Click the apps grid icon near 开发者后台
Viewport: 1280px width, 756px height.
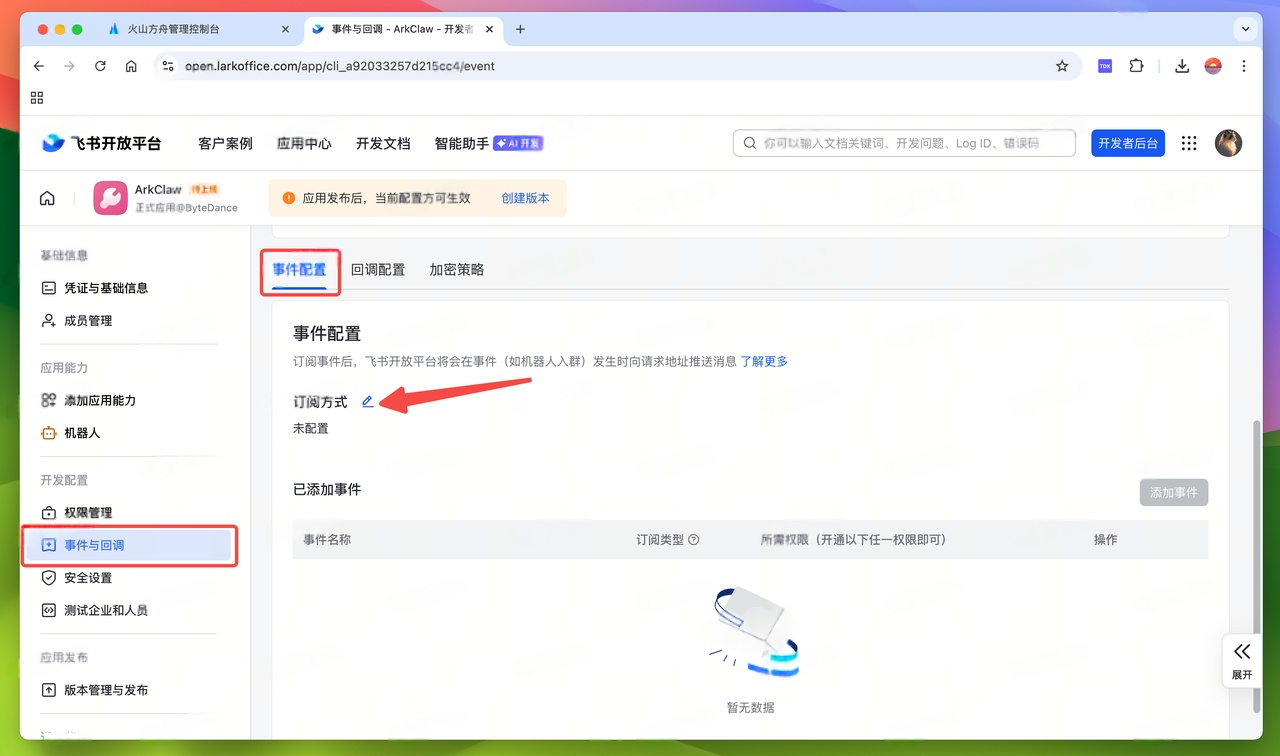coord(1188,143)
